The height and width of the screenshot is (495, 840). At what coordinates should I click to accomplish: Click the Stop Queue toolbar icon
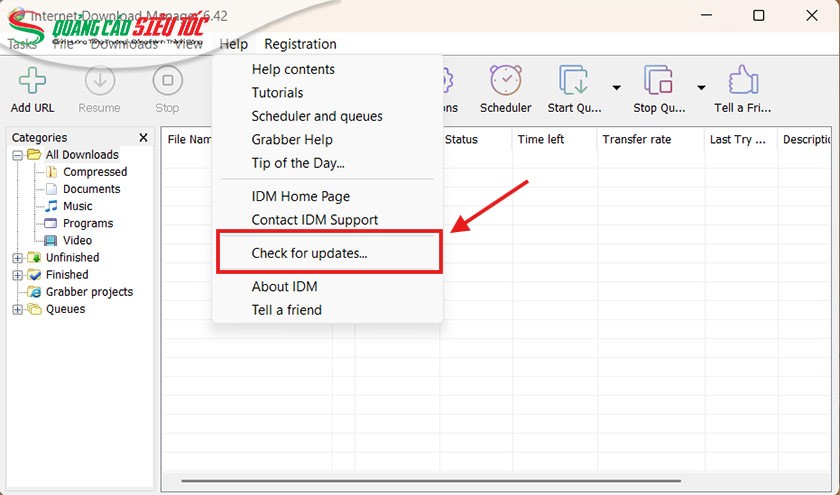point(659,82)
